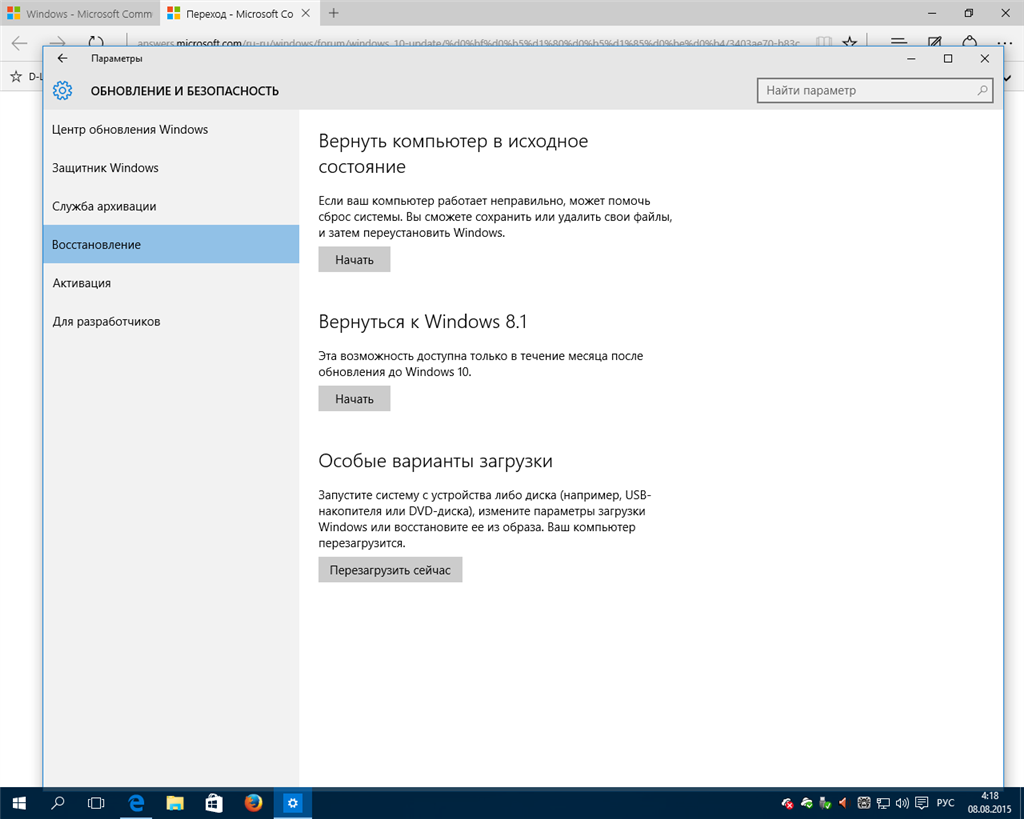The image size is (1024, 819).
Task: Click the Settings gear taskbar button
Action: [x=292, y=803]
